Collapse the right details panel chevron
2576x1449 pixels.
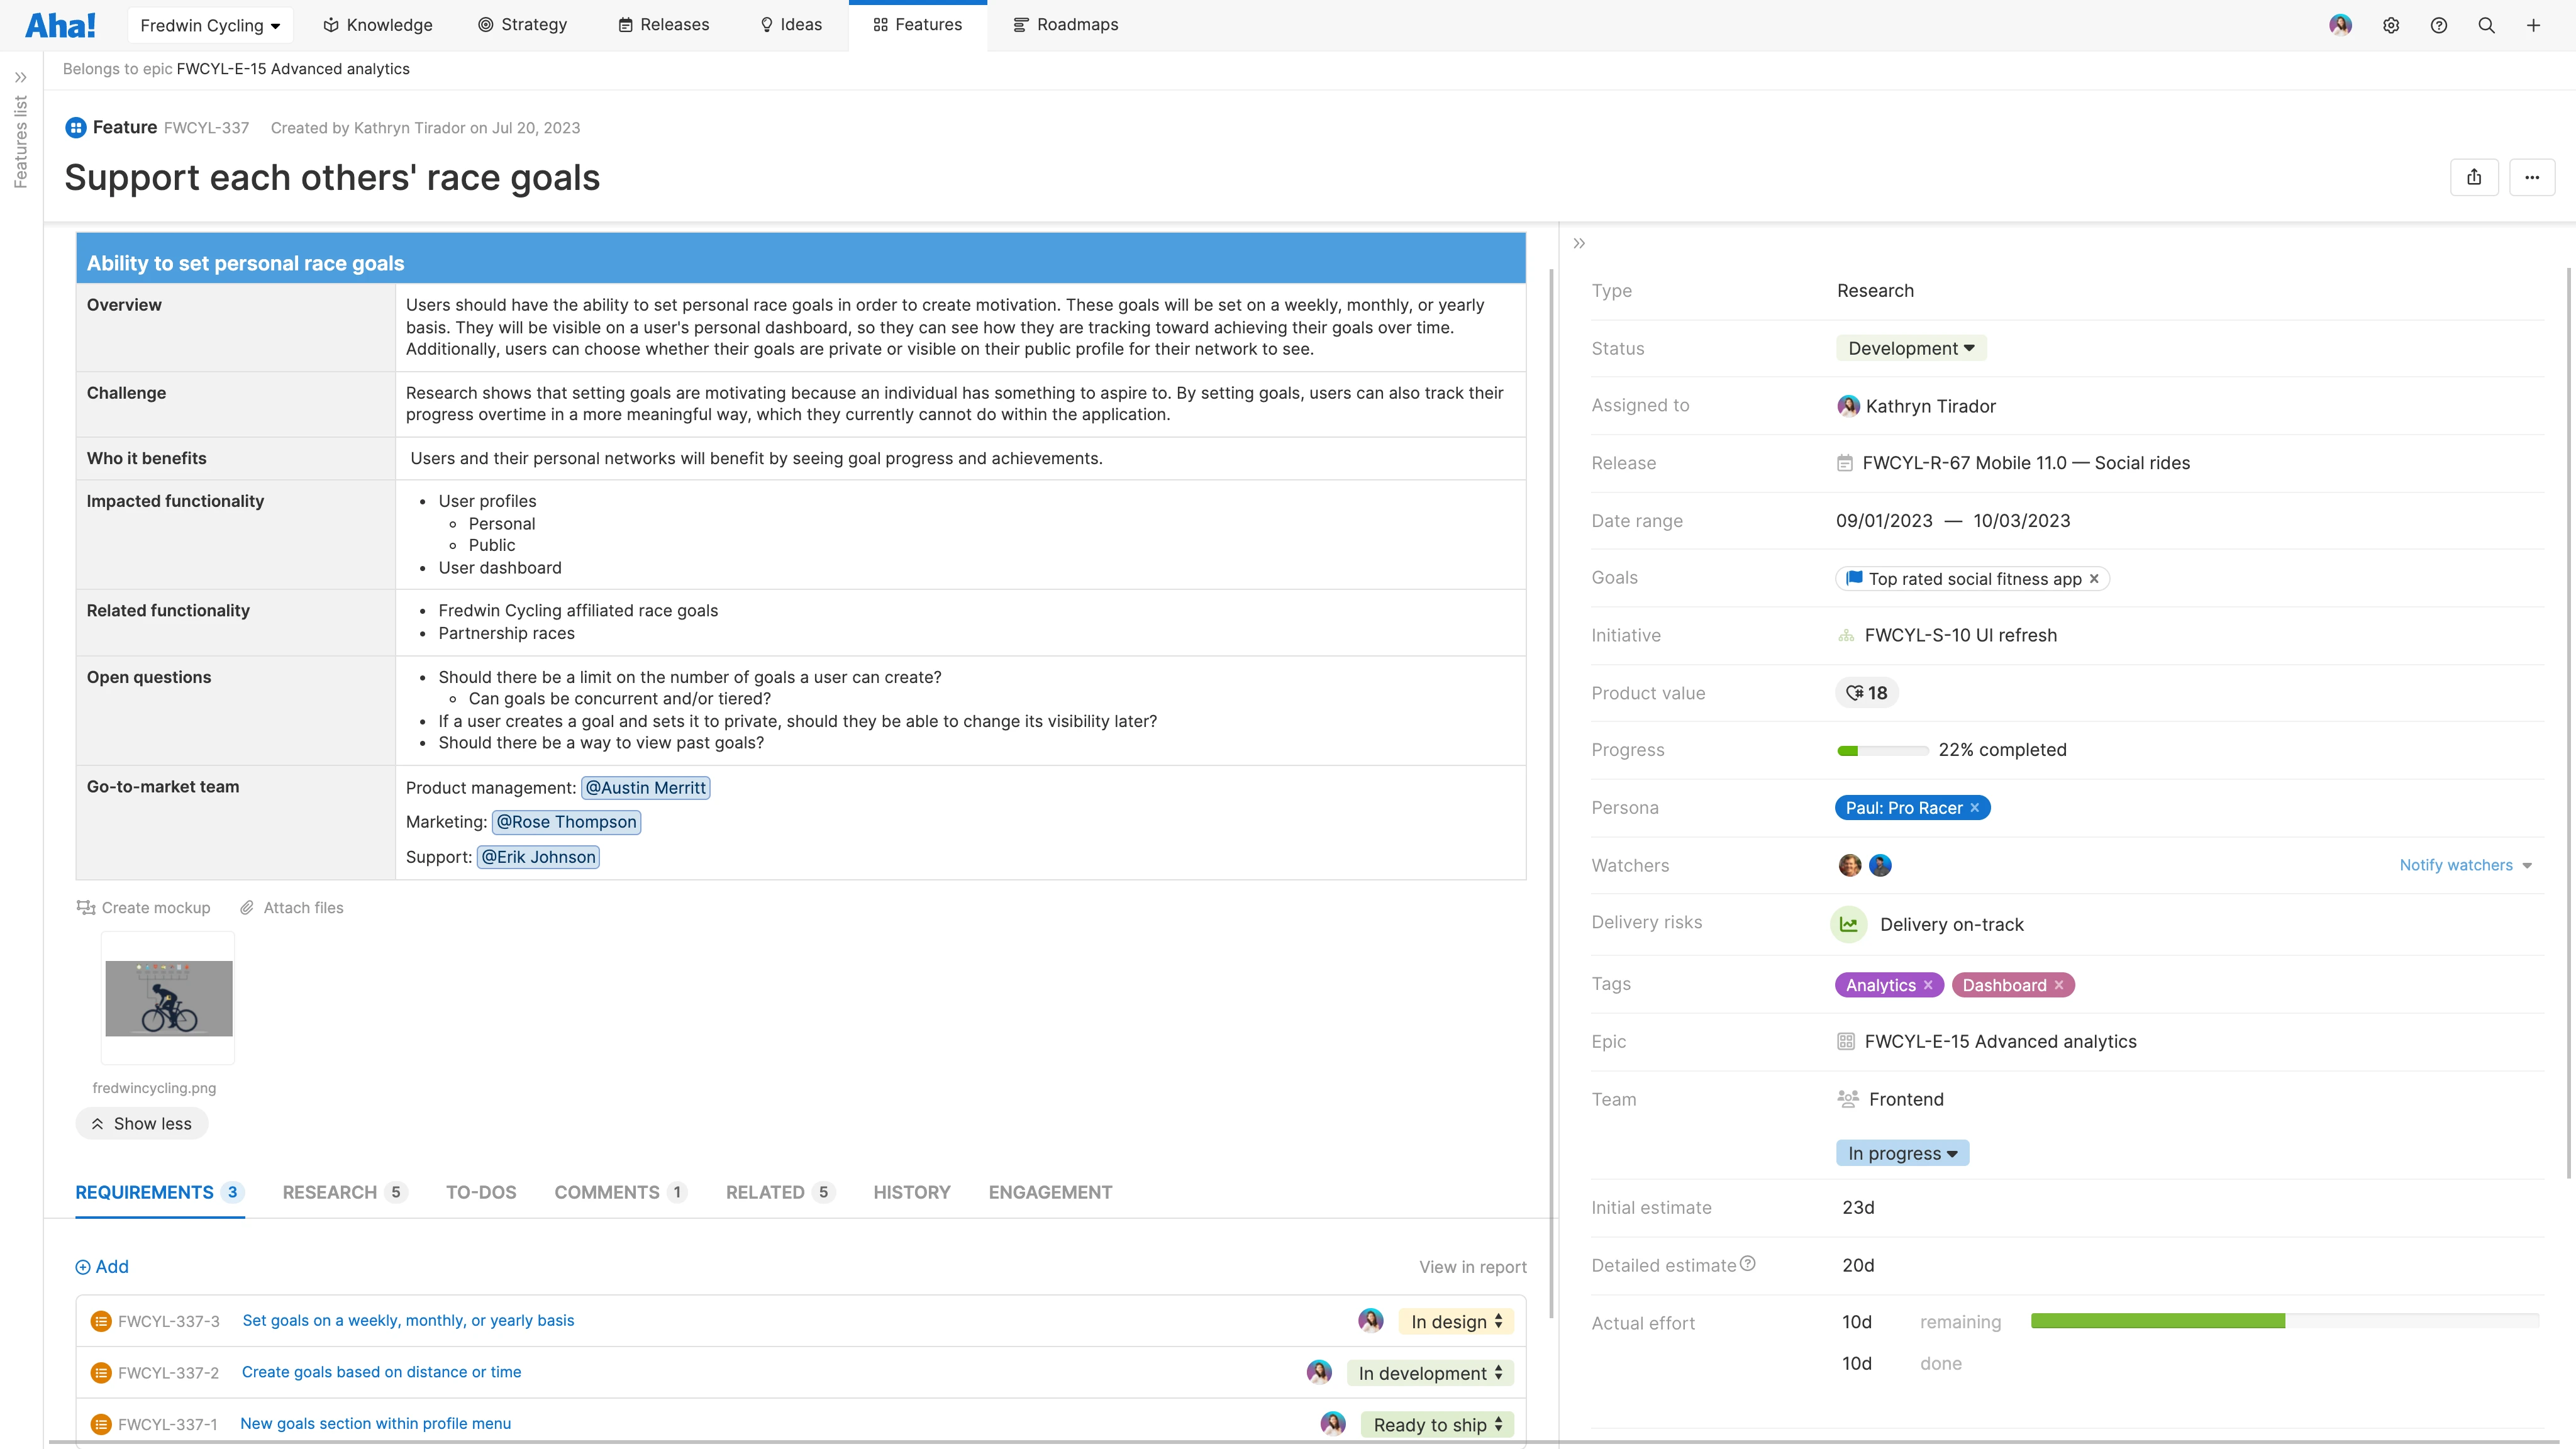click(1579, 243)
